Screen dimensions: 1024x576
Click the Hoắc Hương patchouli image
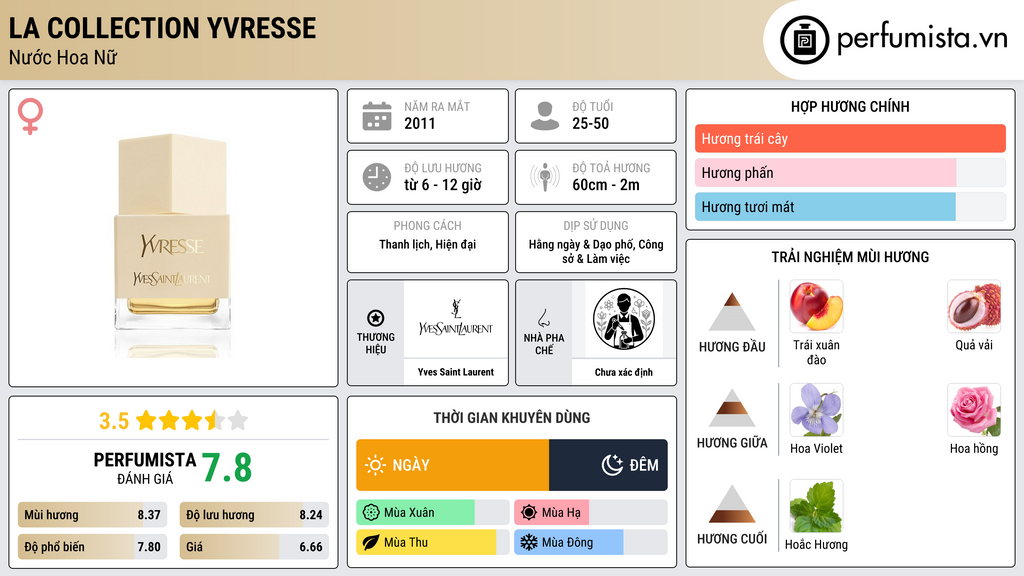pos(816,506)
